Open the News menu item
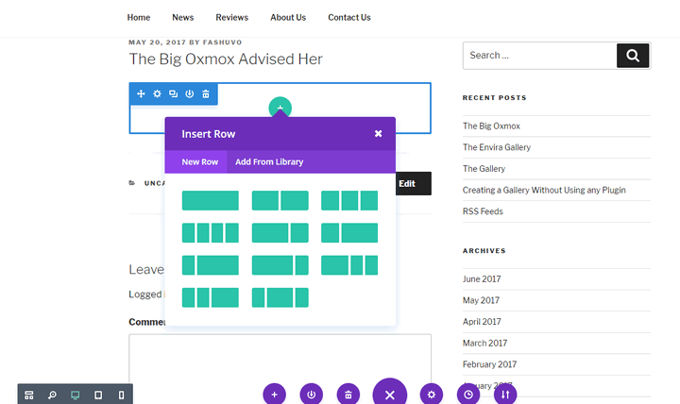 click(183, 17)
